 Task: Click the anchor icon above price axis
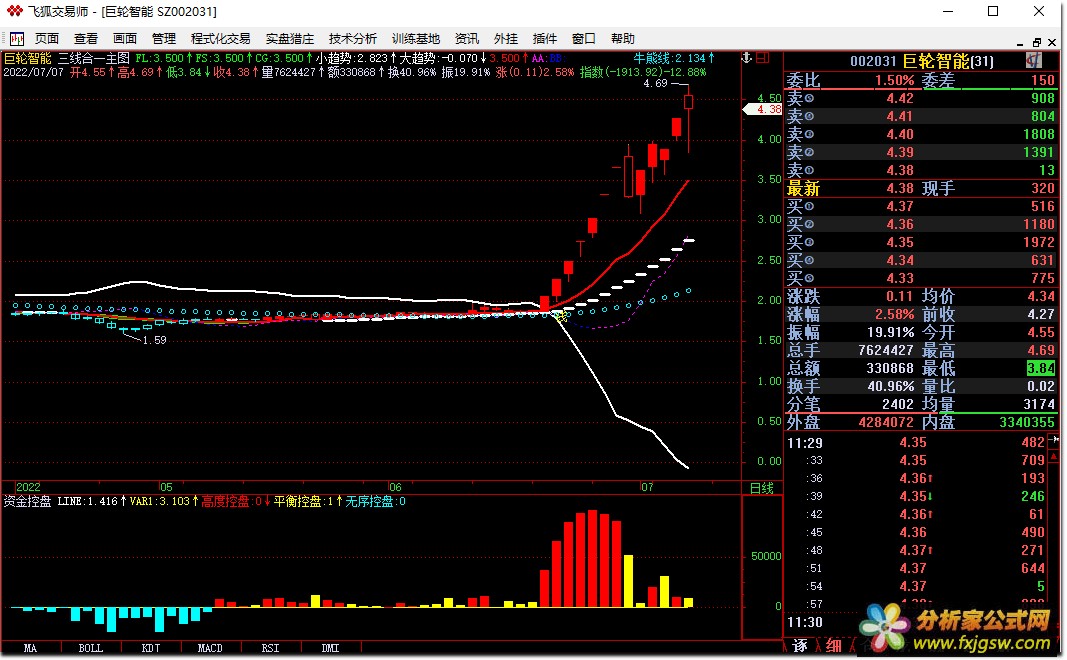pos(746,59)
